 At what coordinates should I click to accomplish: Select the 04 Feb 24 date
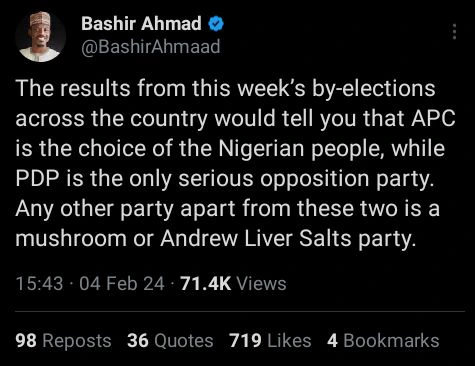pos(122,284)
